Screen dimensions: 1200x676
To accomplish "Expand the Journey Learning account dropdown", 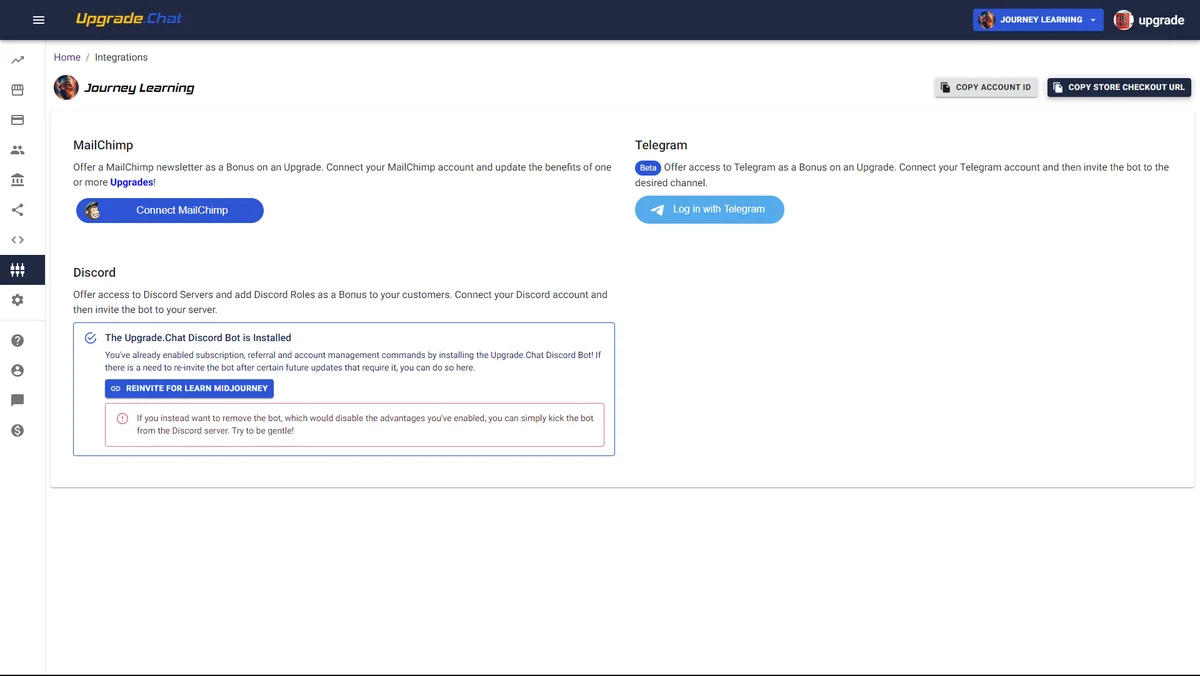I will pyautogui.click(x=1038, y=20).
